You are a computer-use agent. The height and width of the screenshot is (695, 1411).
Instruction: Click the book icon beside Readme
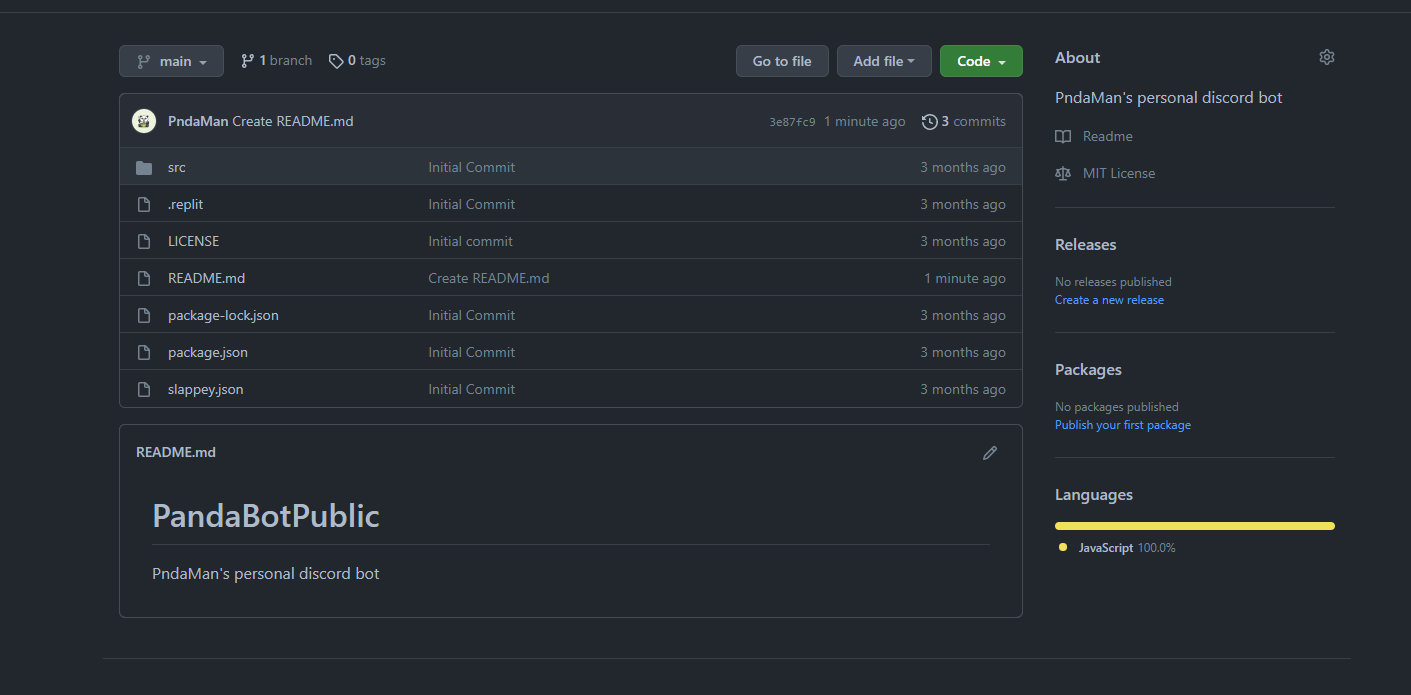(x=1063, y=136)
